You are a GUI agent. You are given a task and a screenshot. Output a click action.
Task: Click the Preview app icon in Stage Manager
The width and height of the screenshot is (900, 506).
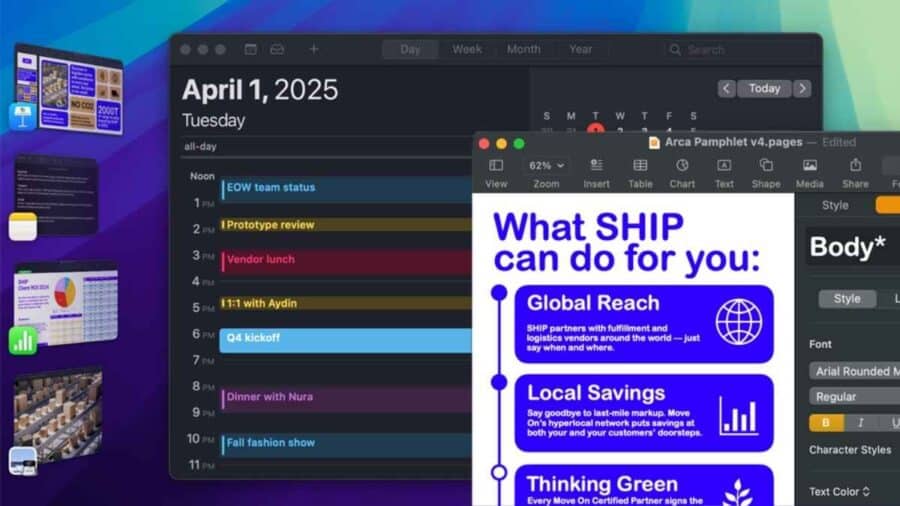23,461
